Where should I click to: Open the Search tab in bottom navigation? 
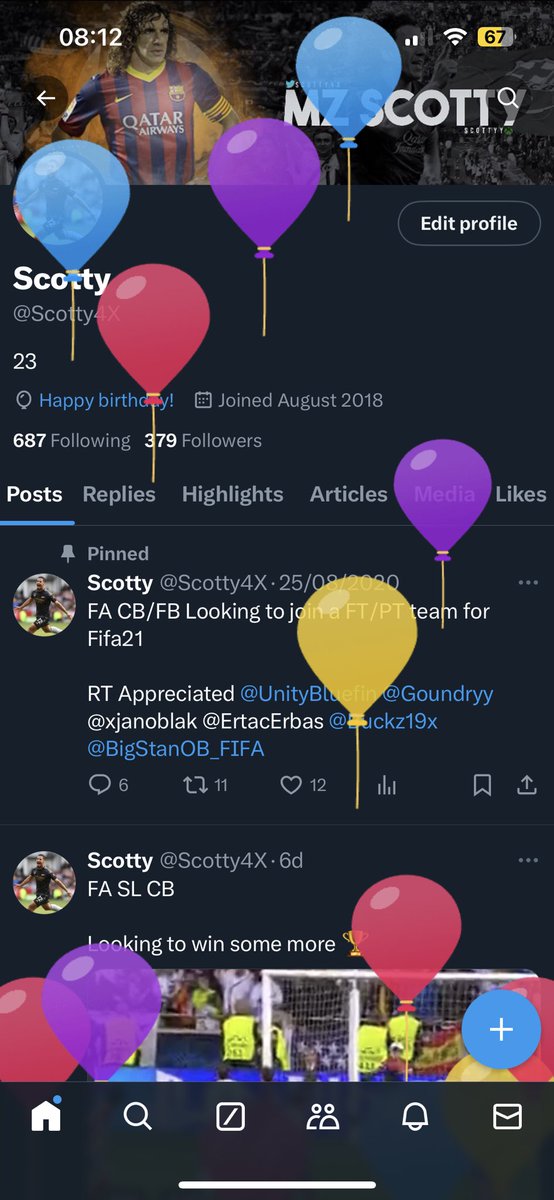pos(138,1116)
